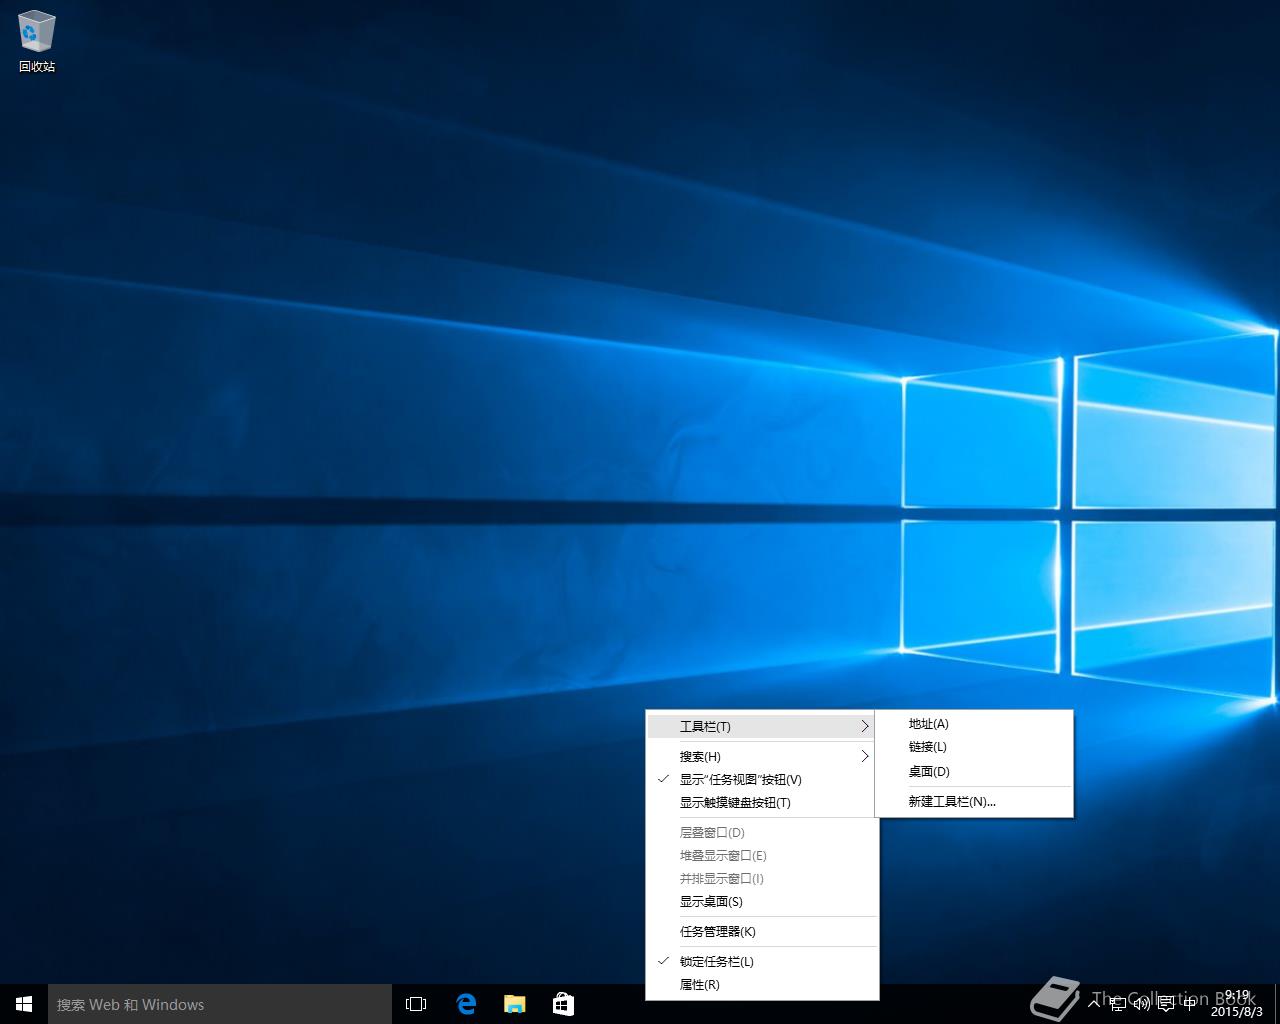Open the Action Center notification icon
The width and height of the screenshot is (1280, 1024).
[1166, 1003]
